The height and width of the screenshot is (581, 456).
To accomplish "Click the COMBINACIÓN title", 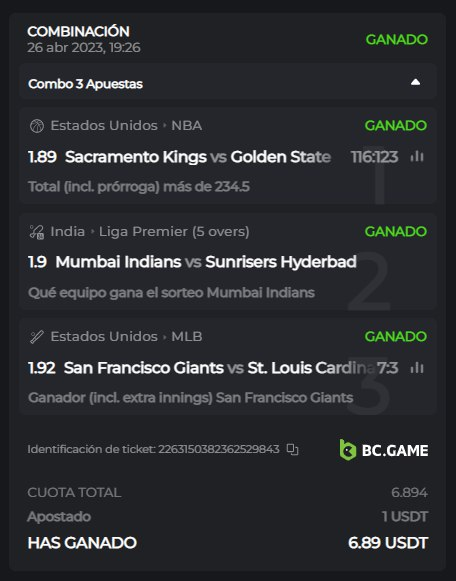I will (78, 31).
